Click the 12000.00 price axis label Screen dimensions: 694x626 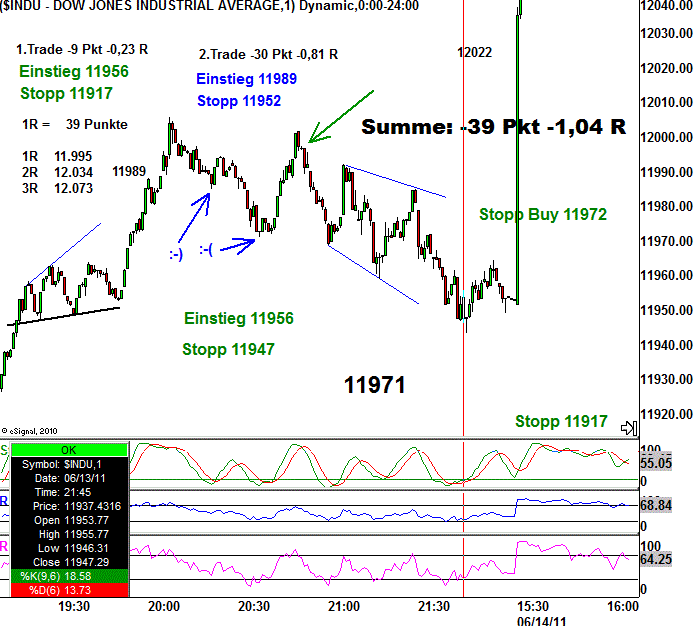[x=666, y=137]
